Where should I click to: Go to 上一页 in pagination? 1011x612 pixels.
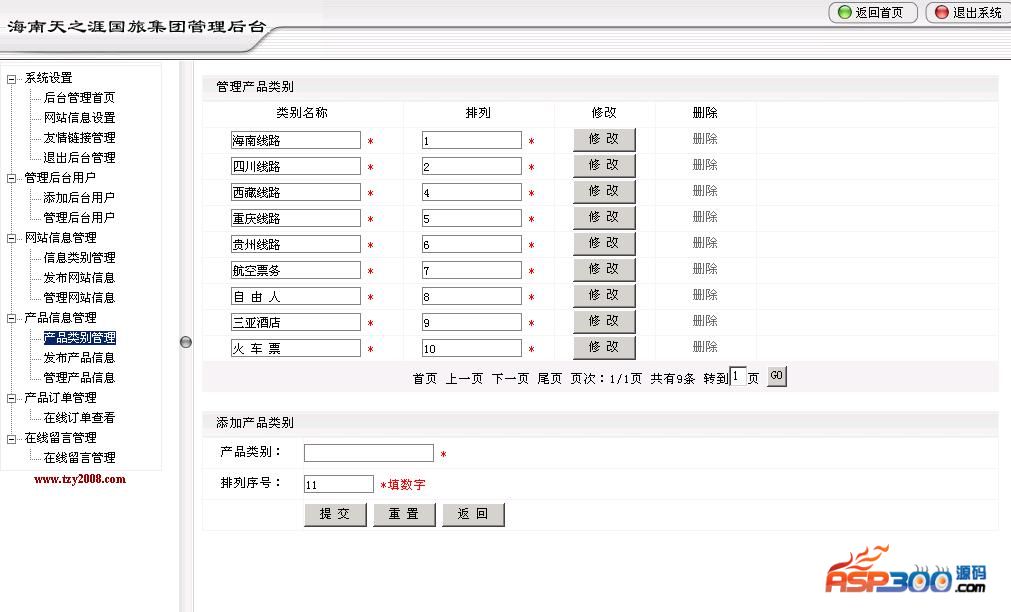(x=464, y=379)
